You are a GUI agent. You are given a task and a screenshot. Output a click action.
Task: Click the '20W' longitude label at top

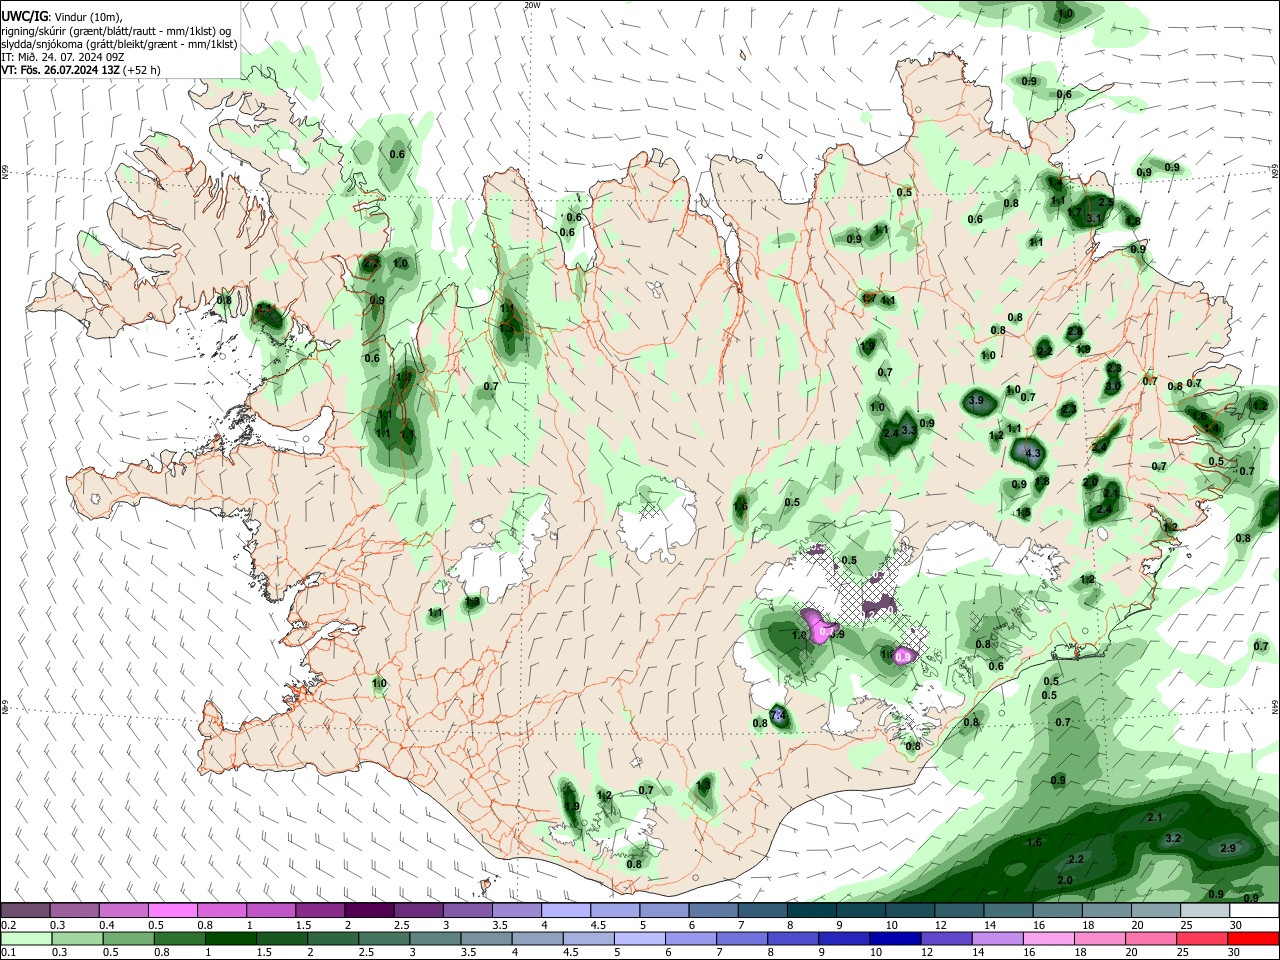pyautogui.click(x=532, y=5)
